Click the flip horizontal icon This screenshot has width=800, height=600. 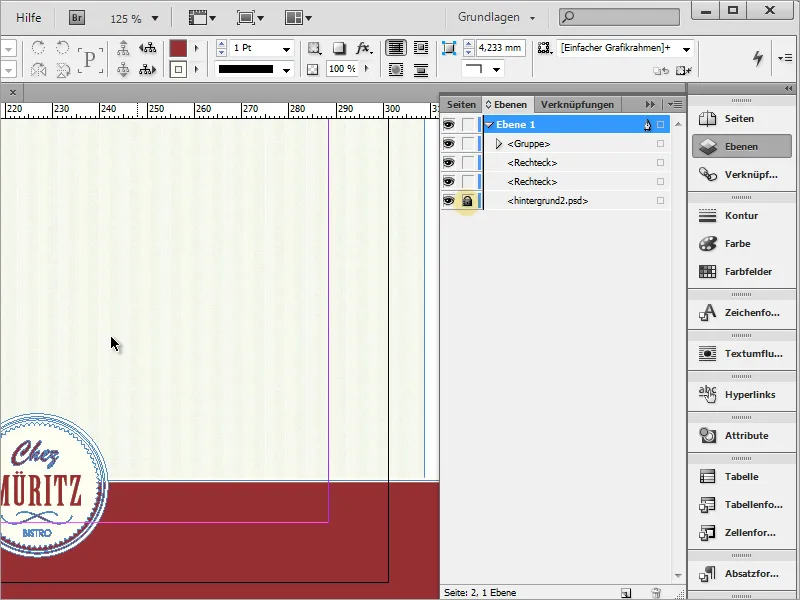click(x=38, y=69)
